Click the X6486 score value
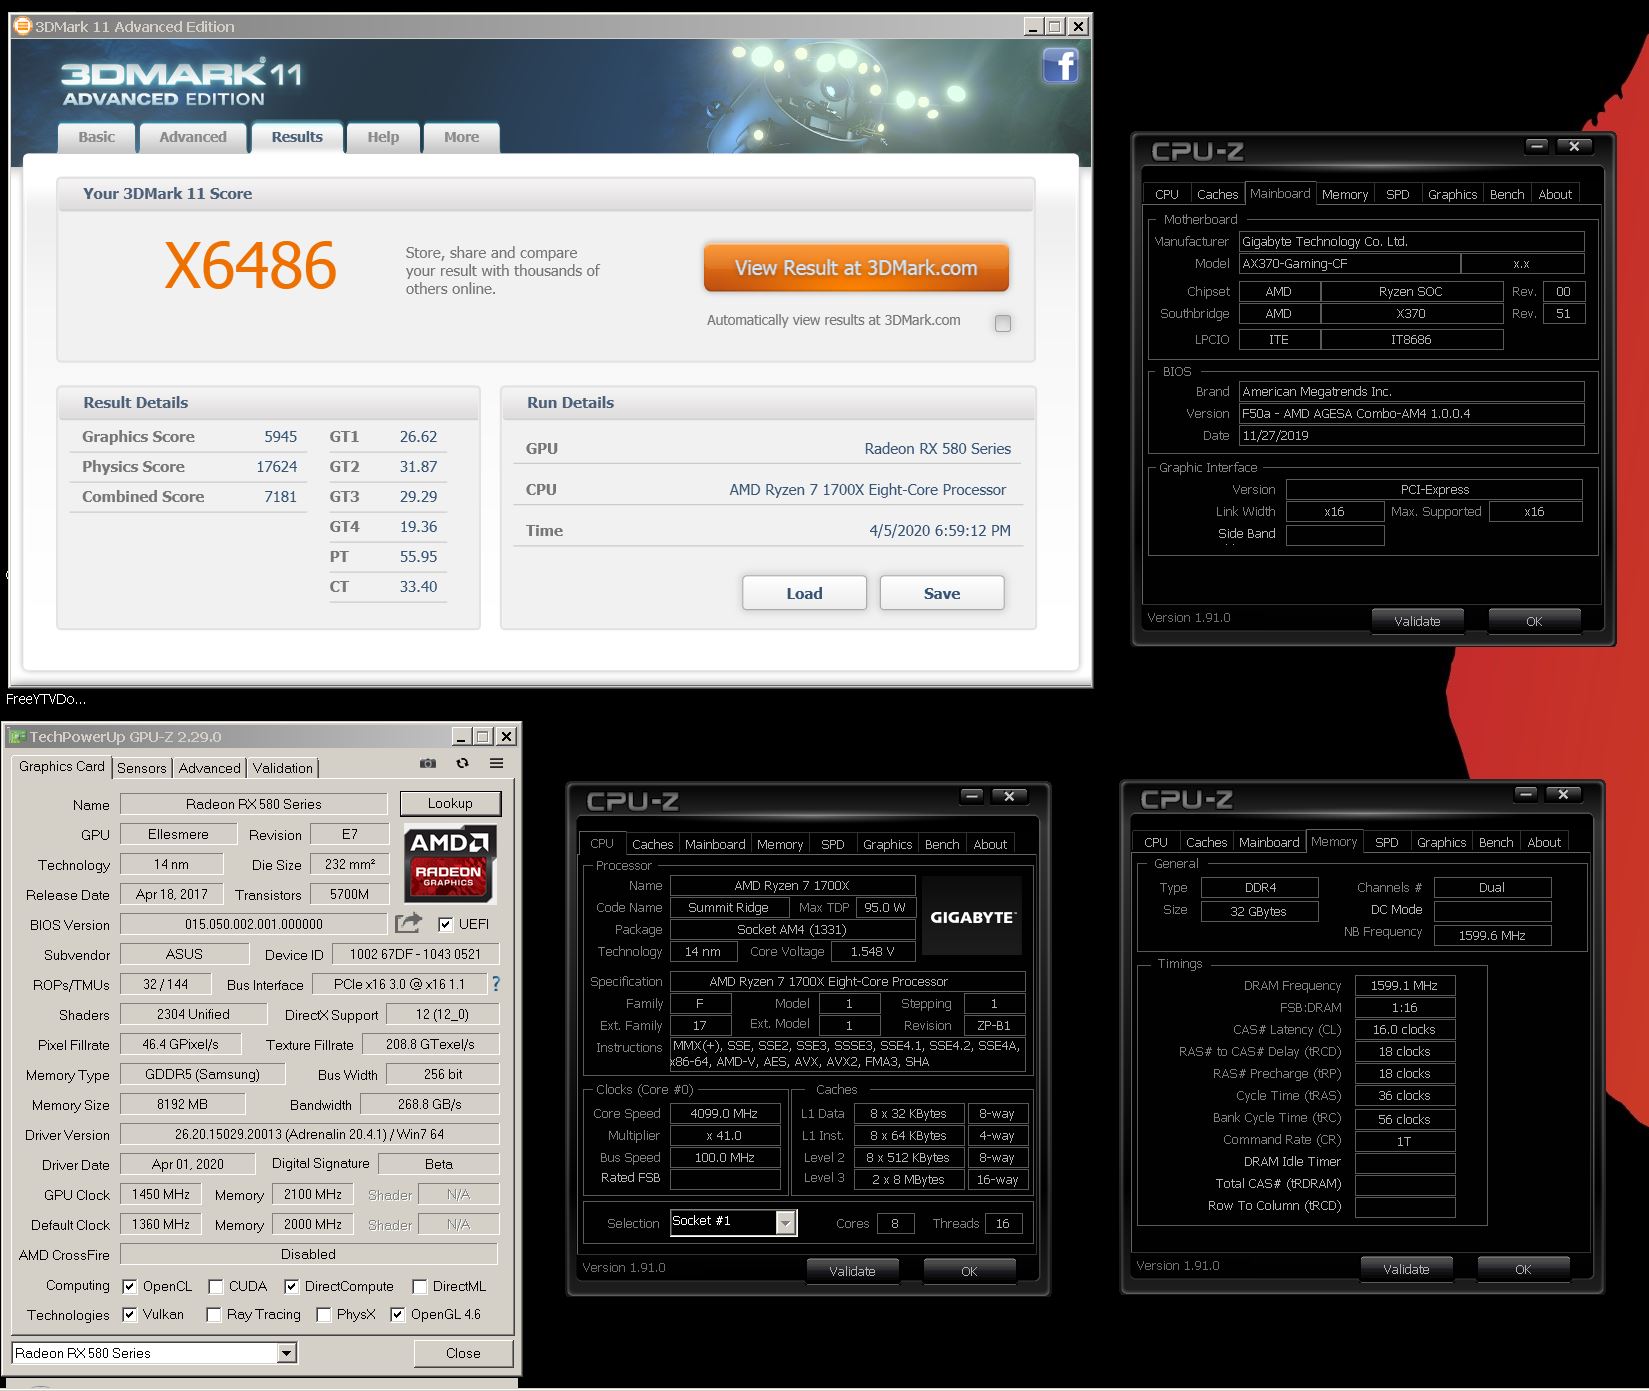Screen dimensions: 1649x1391 250,266
